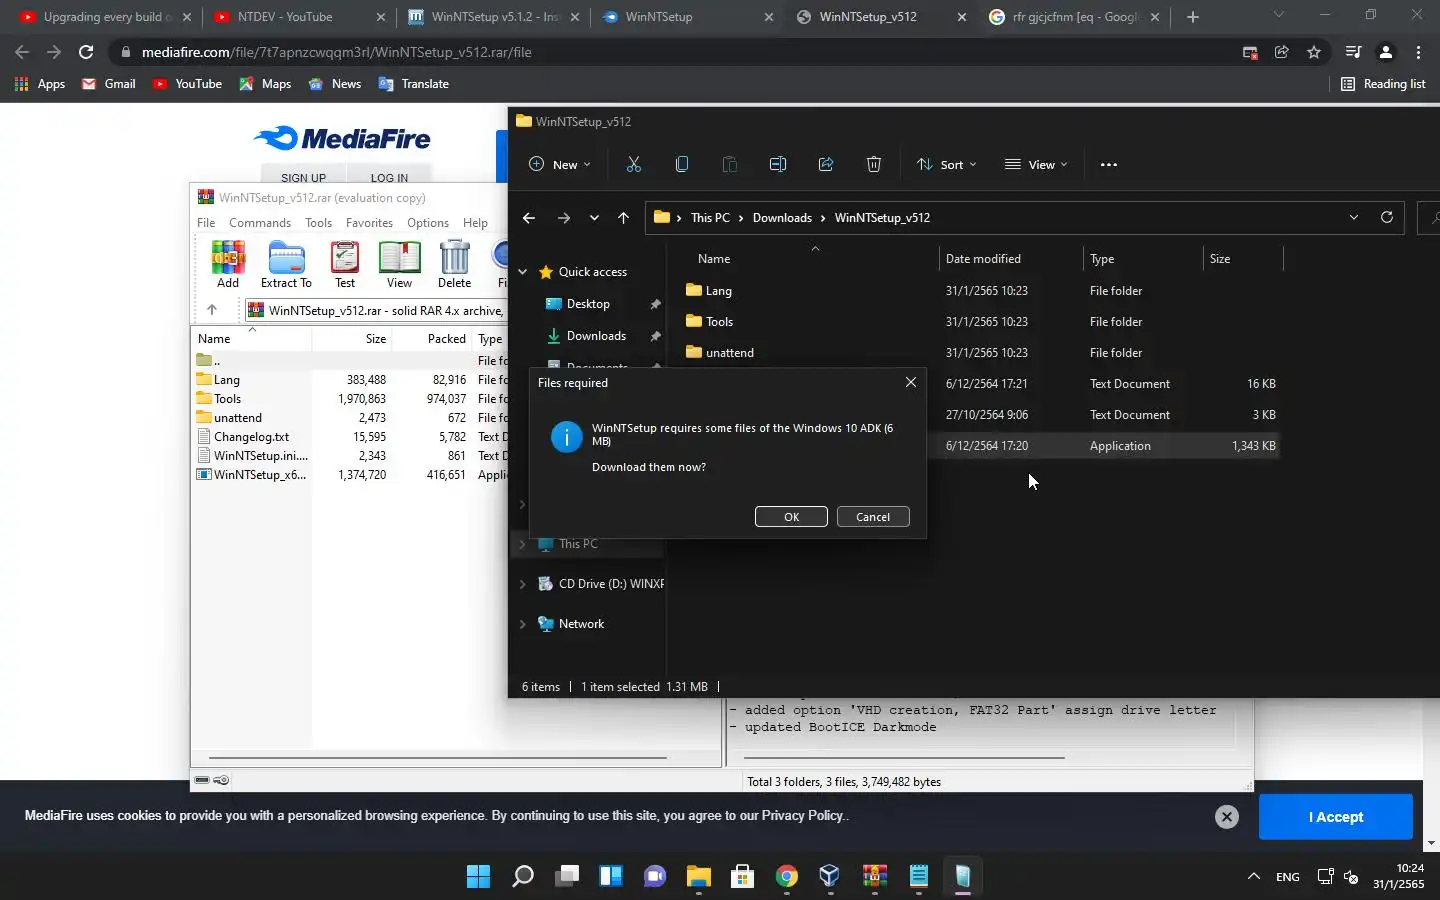Screen dimensions: 1440x900
Task: Open Google Chrome taskbar icon
Action: (x=787, y=877)
